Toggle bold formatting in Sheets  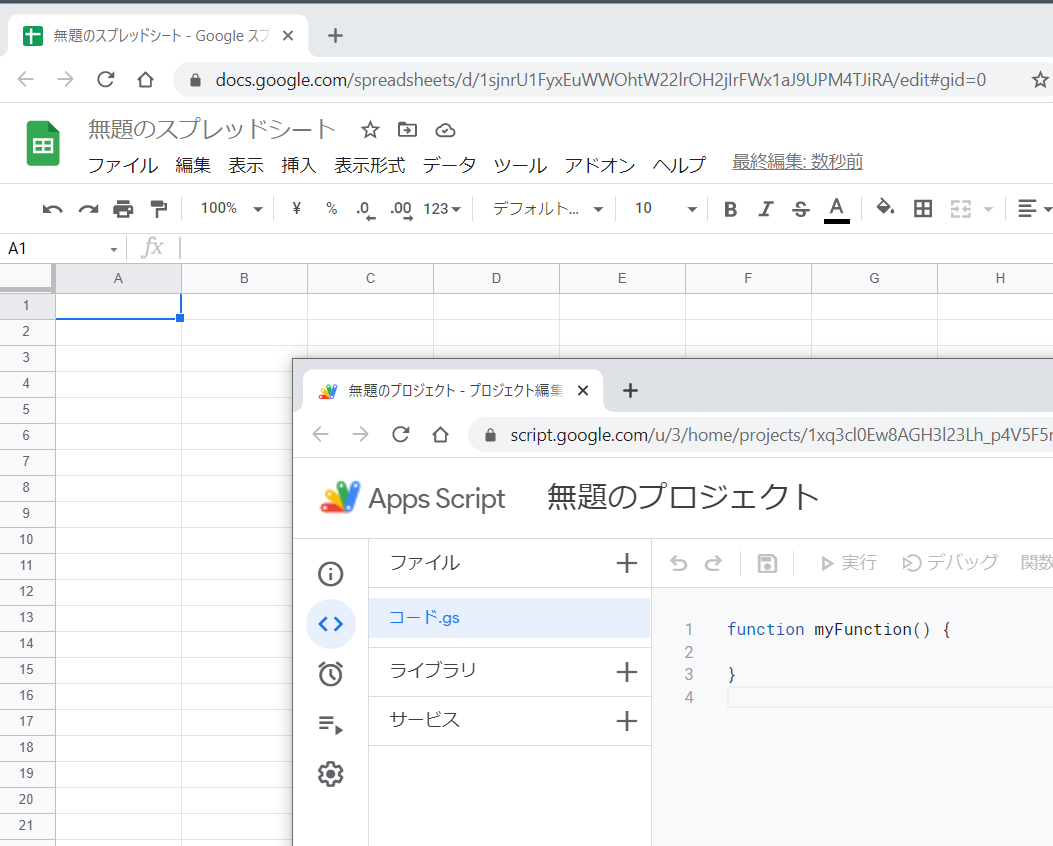click(731, 209)
